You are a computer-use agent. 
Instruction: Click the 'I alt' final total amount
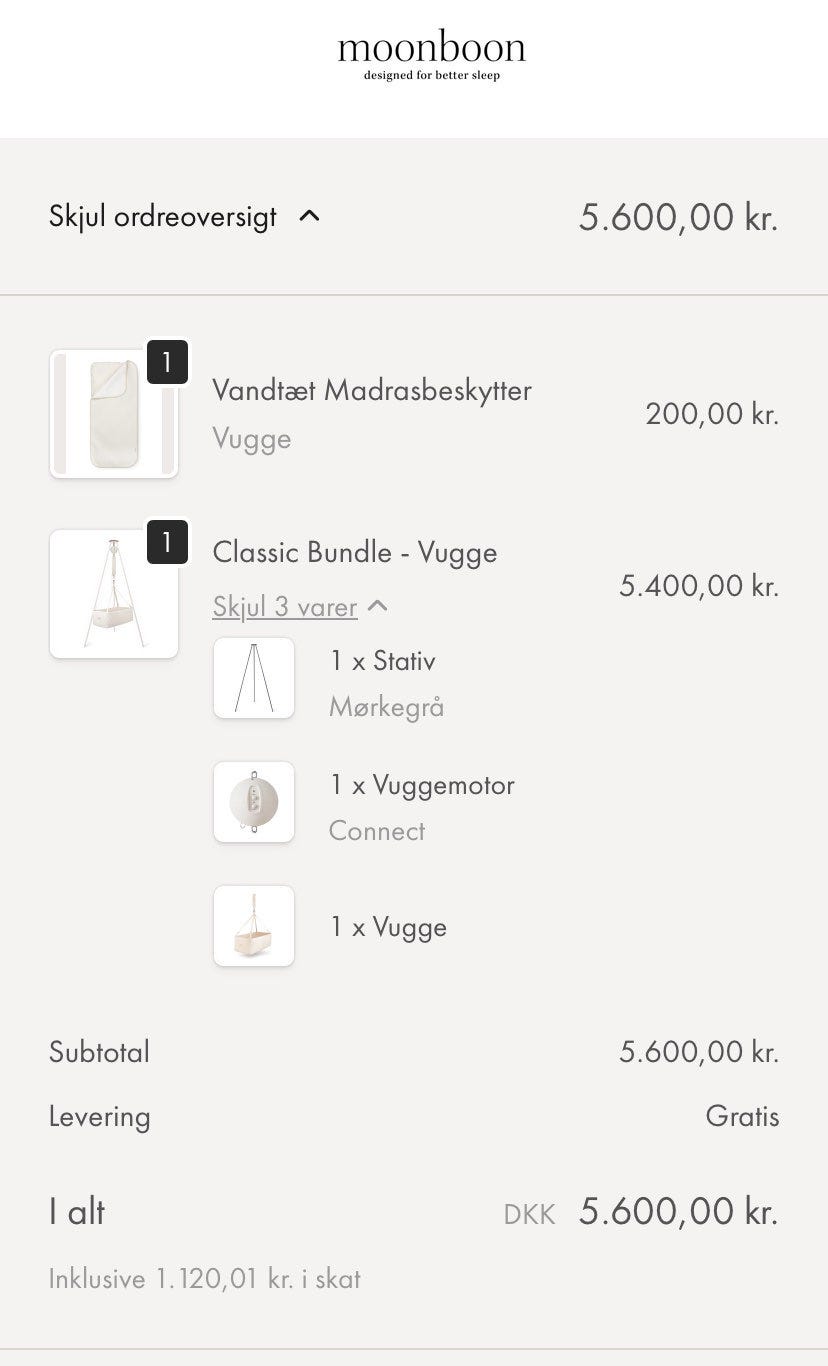[678, 1212]
